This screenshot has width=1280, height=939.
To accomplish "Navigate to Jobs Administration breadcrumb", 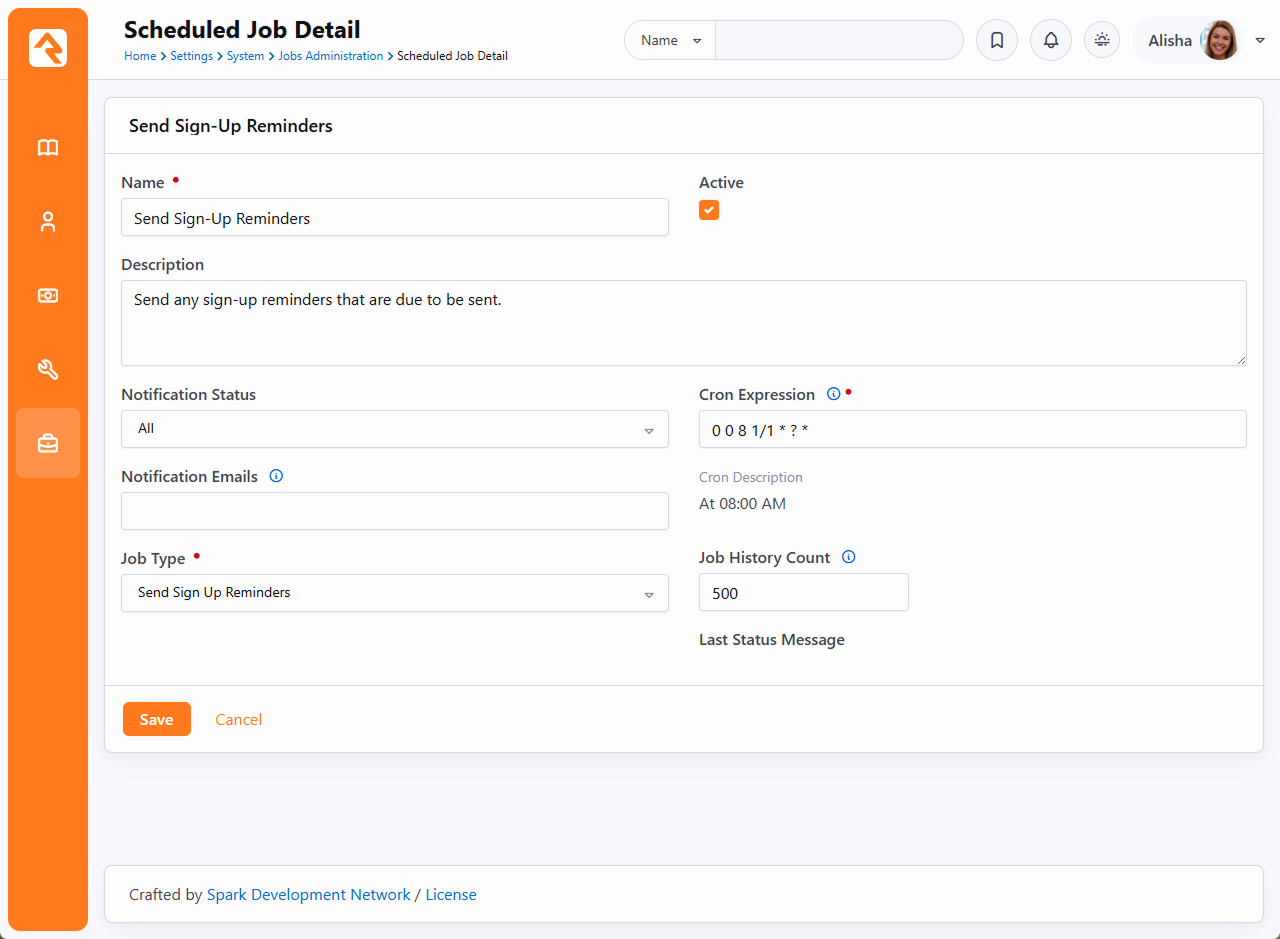I will pos(330,56).
